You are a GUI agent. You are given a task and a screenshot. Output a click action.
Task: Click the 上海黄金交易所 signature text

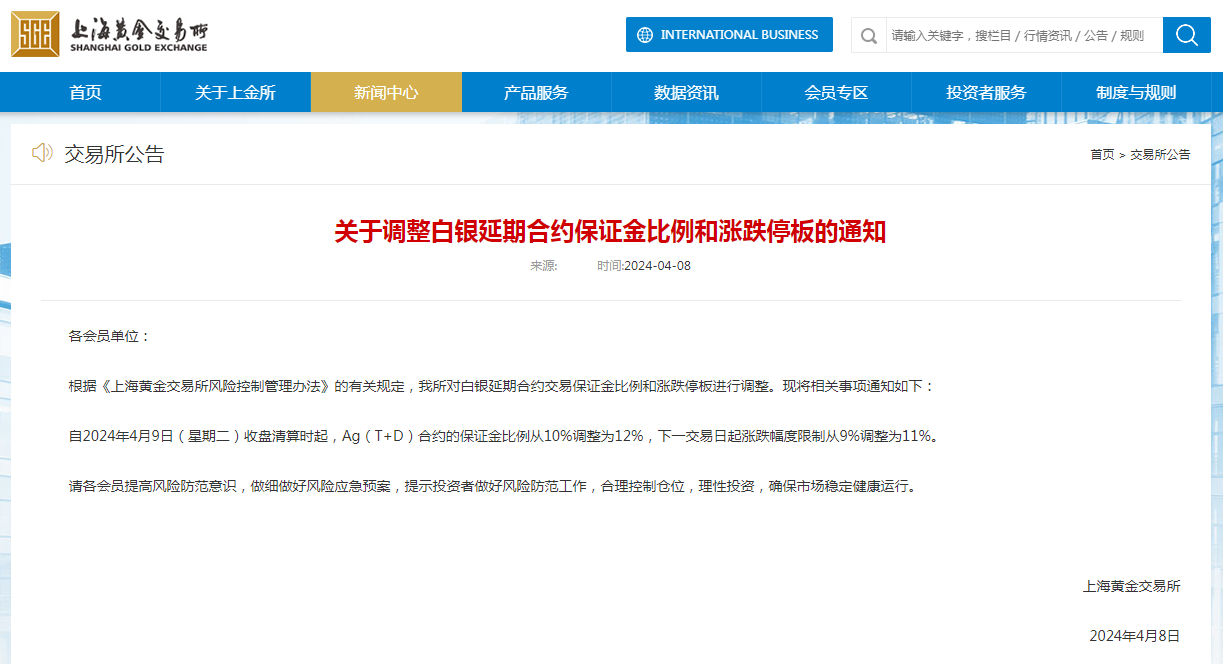(x=1131, y=586)
